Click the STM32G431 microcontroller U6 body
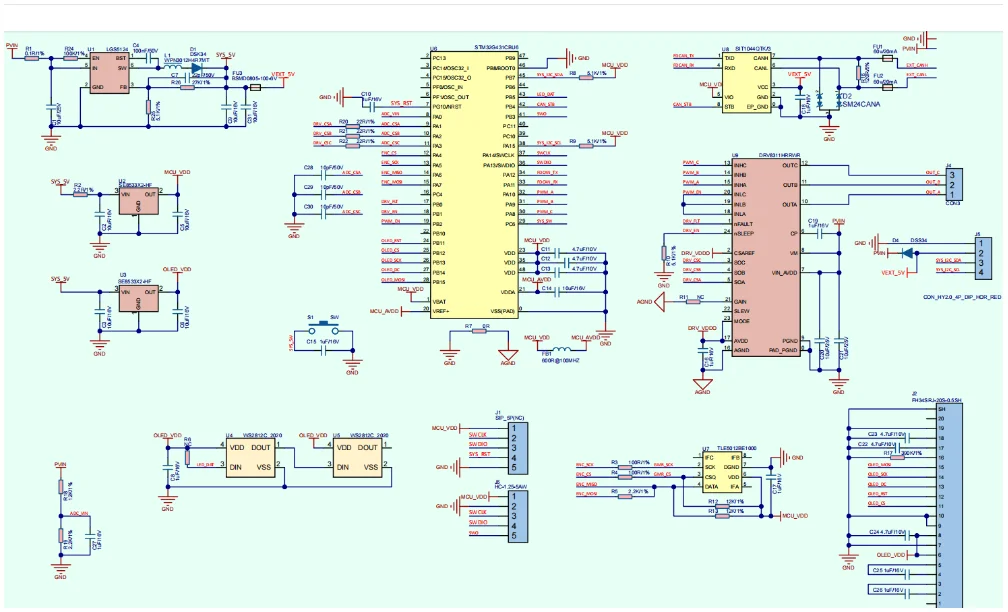 pos(473,190)
